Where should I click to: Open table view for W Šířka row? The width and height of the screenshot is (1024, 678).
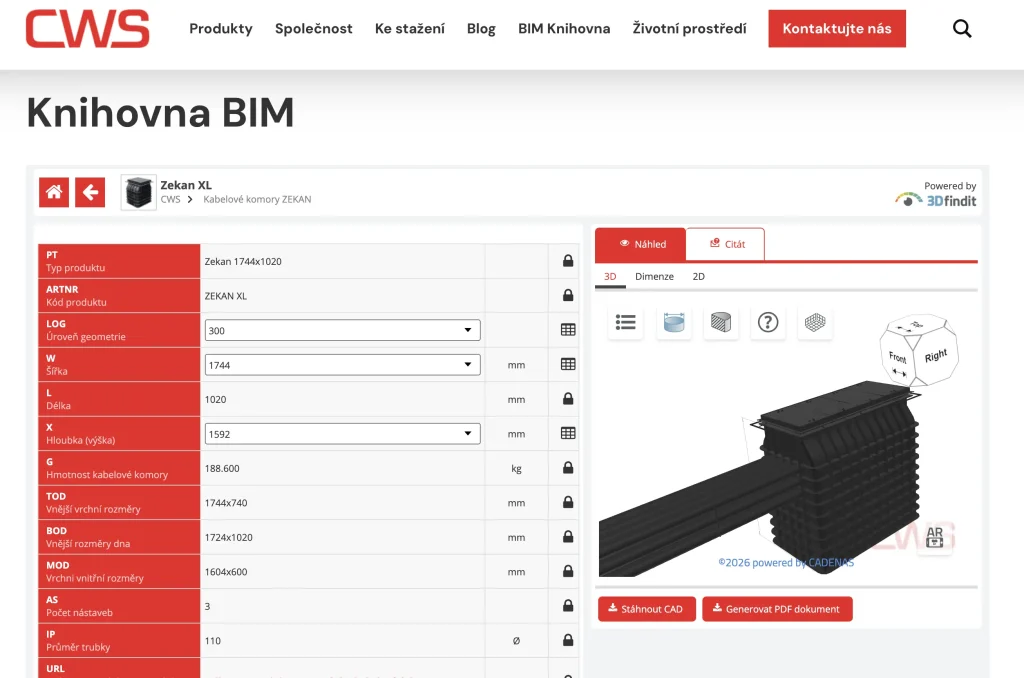[x=568, y=364]
